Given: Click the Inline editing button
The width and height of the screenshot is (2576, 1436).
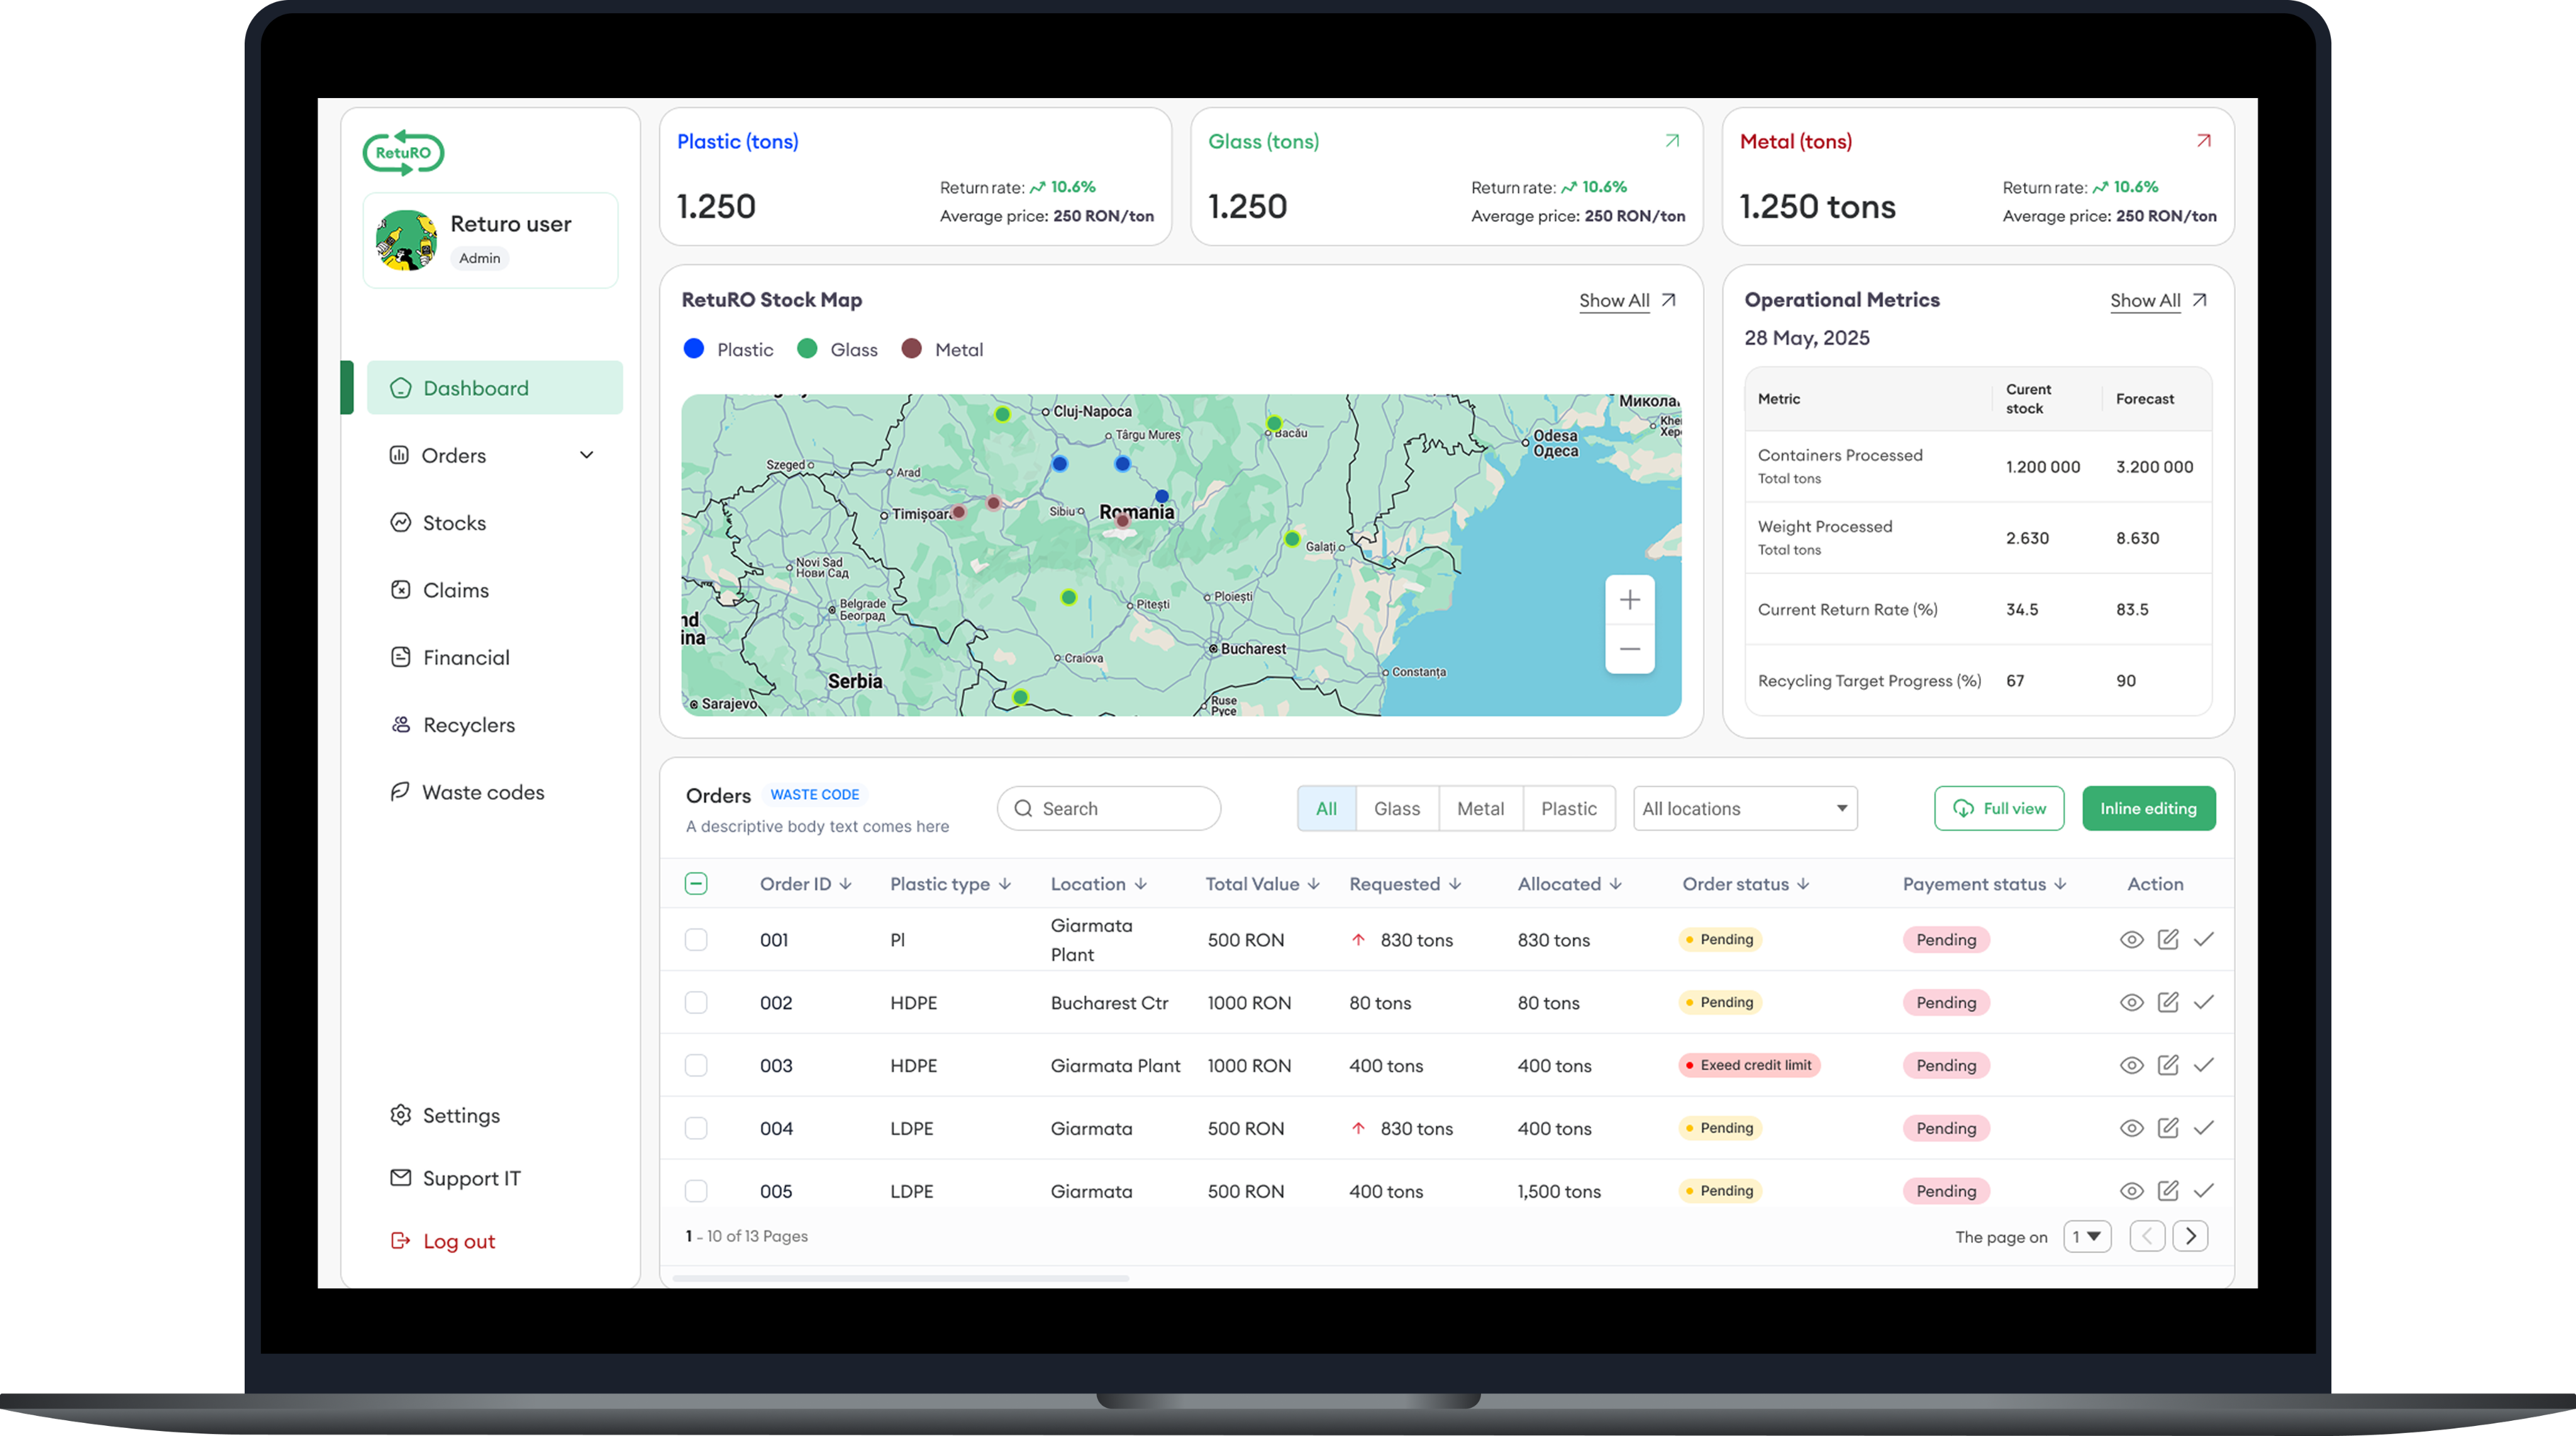Looking at the screenshot, I should [x=2148, y=808].
